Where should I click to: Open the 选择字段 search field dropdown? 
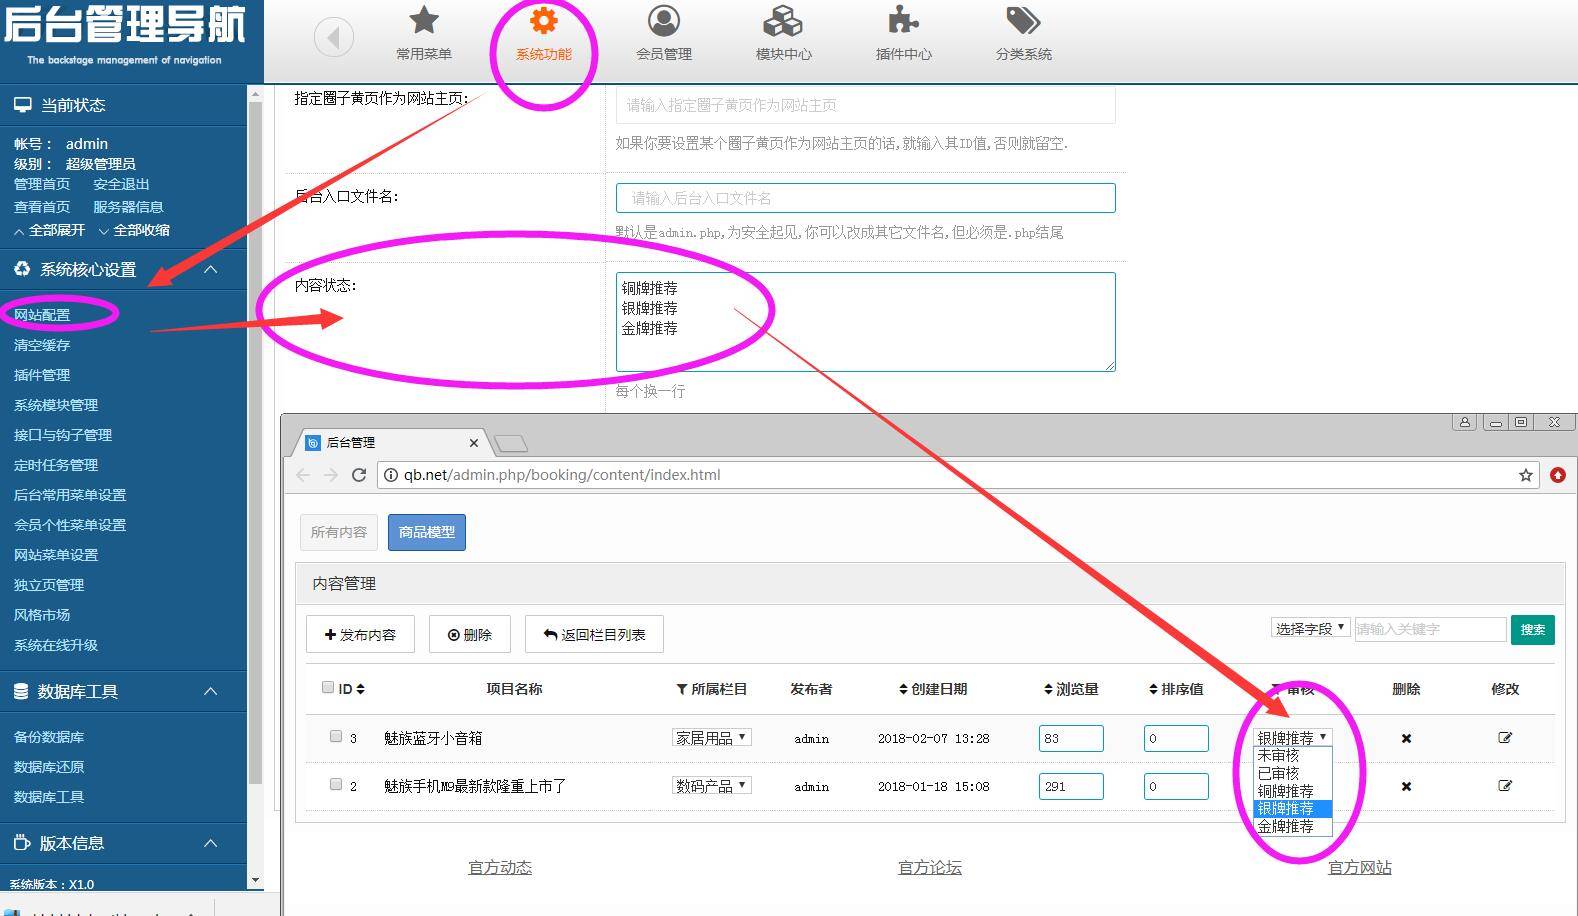tap(1310, 628)
